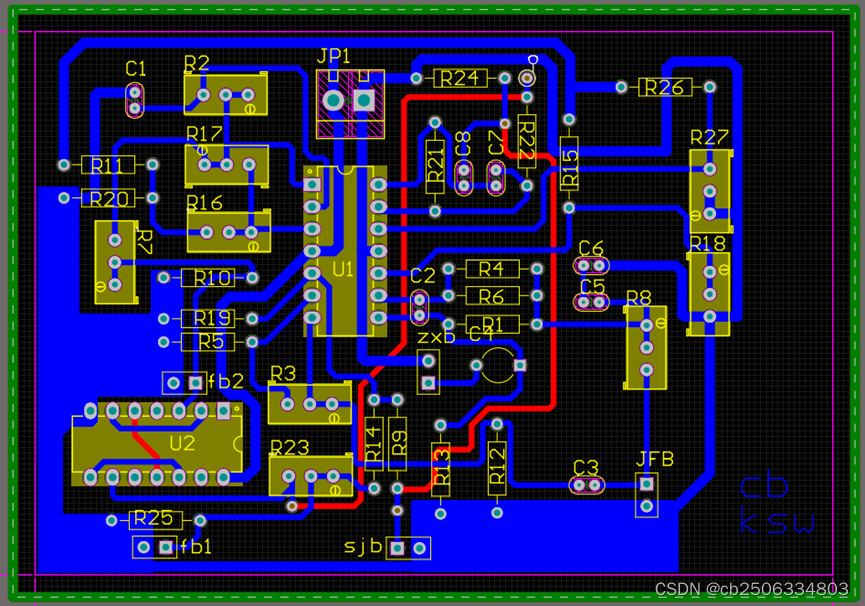Click resistor R20 label

coord(108,198)
